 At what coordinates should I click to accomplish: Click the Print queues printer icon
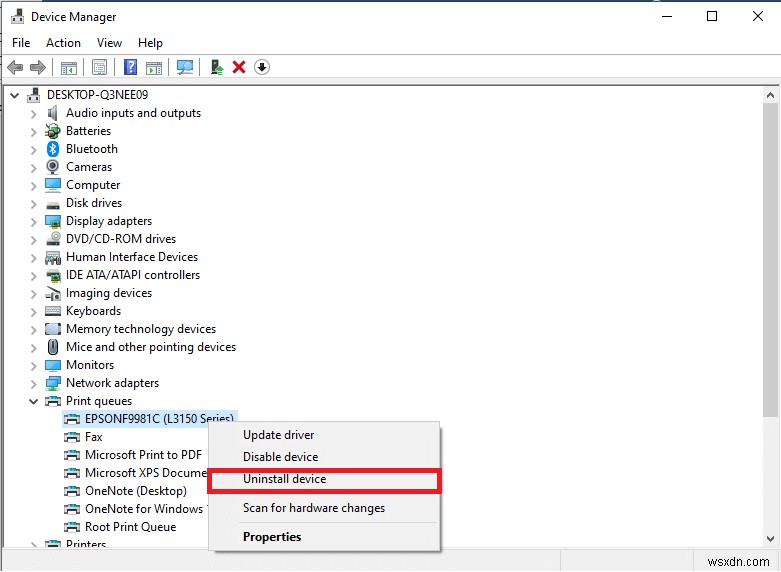[x=53, y=401]
